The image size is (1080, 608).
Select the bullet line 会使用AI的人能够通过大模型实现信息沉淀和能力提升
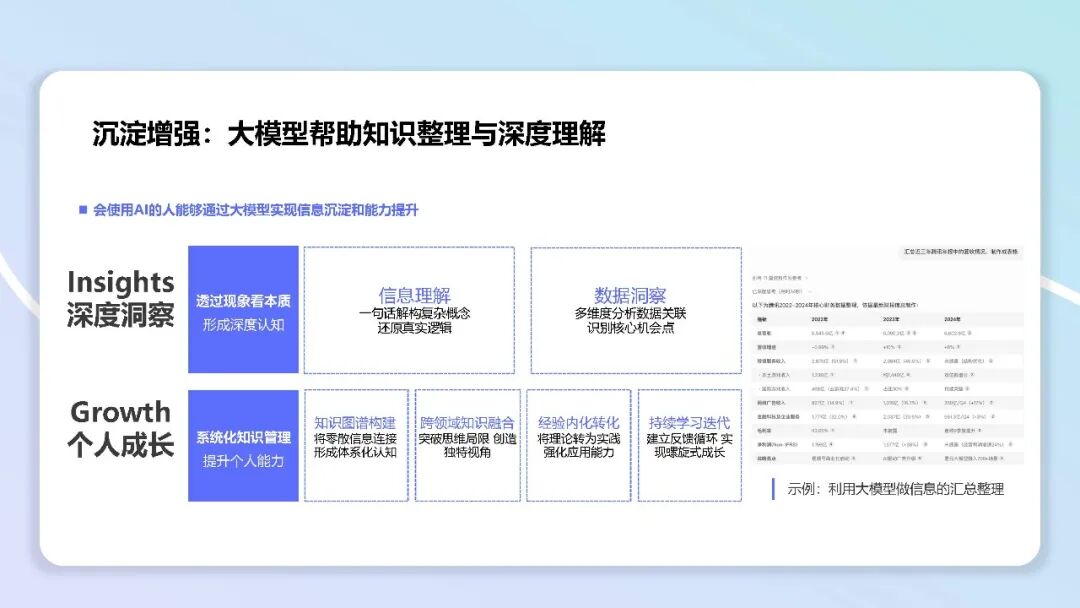pos(256,210)
